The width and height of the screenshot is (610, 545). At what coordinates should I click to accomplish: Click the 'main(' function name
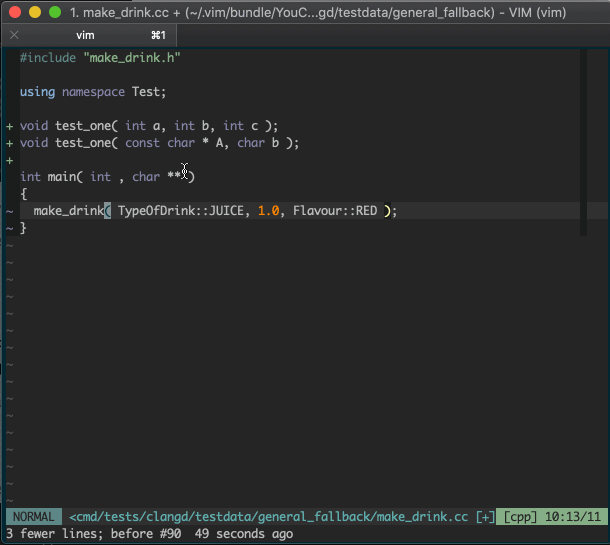pos(65,177)
